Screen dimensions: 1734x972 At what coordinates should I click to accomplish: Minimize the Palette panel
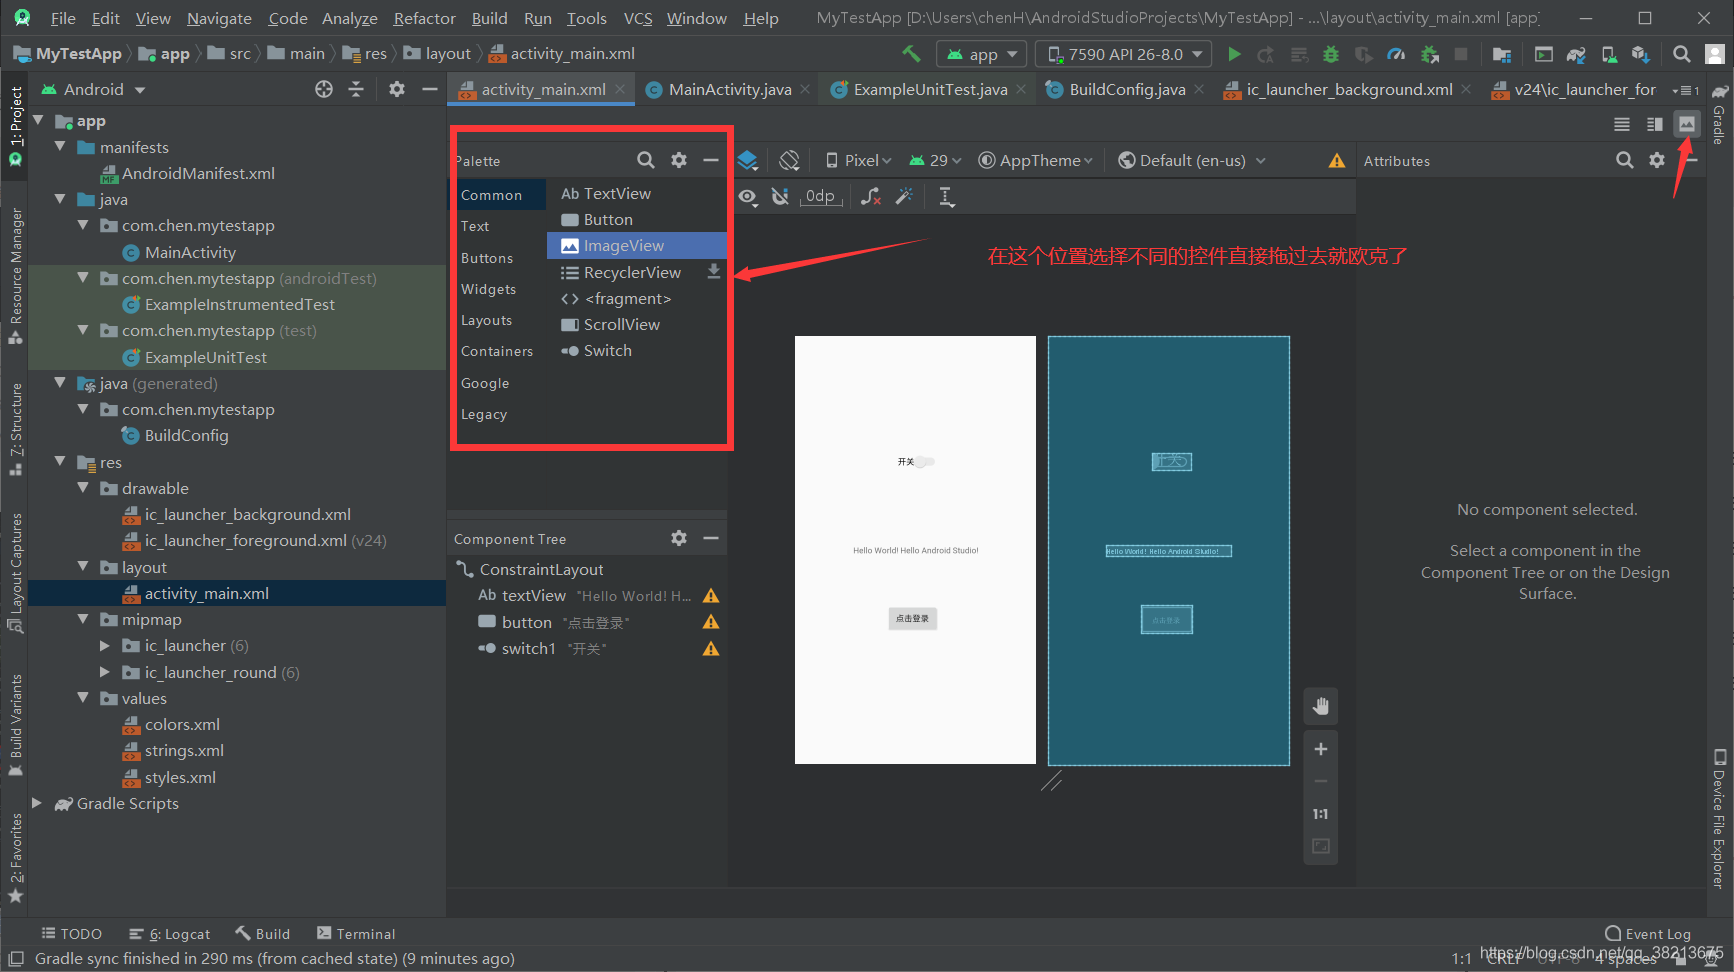[711, 160]
